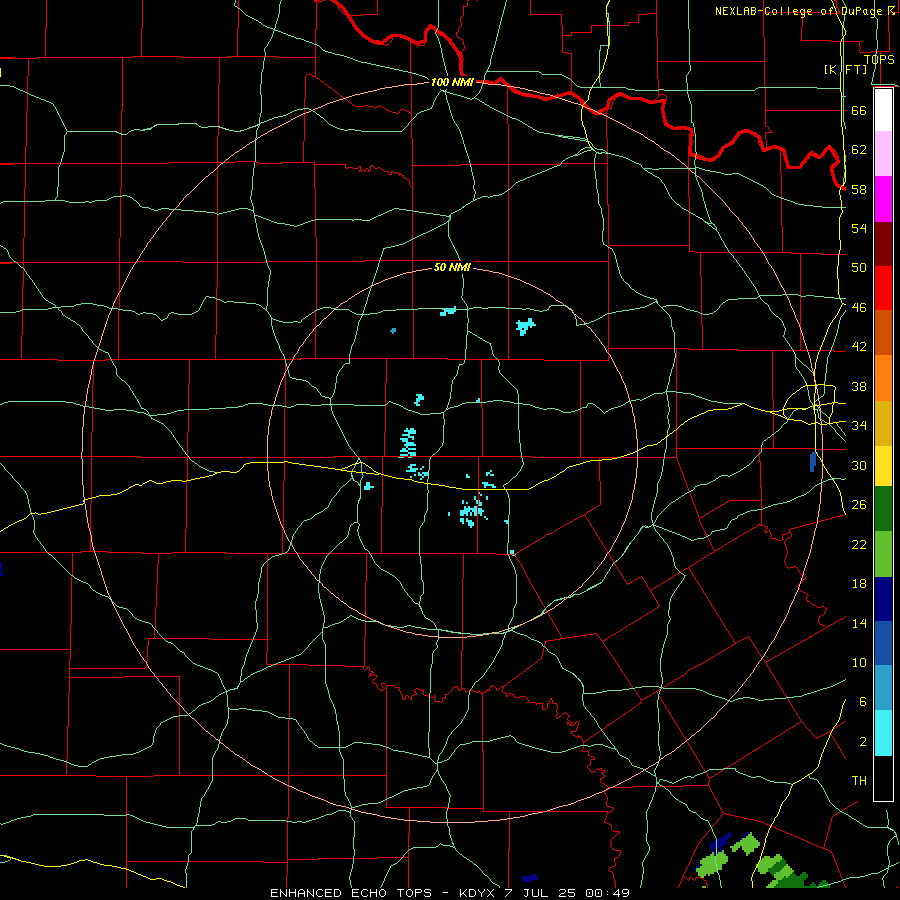The height and width of the screenshot is (900, 900).
Task: Click the light pink swatch on the color scale
Action: click(x=883, y=153)
